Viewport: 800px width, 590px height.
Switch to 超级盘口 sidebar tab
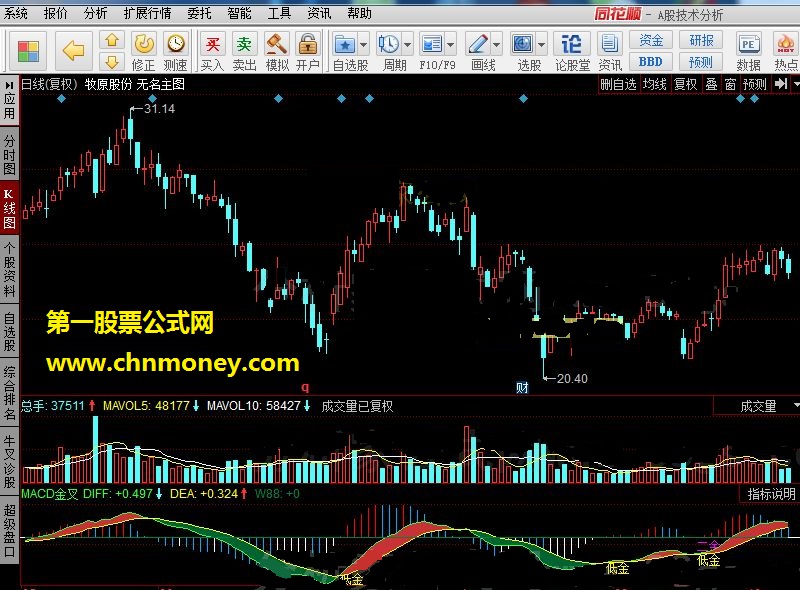(x=9, y=531)
